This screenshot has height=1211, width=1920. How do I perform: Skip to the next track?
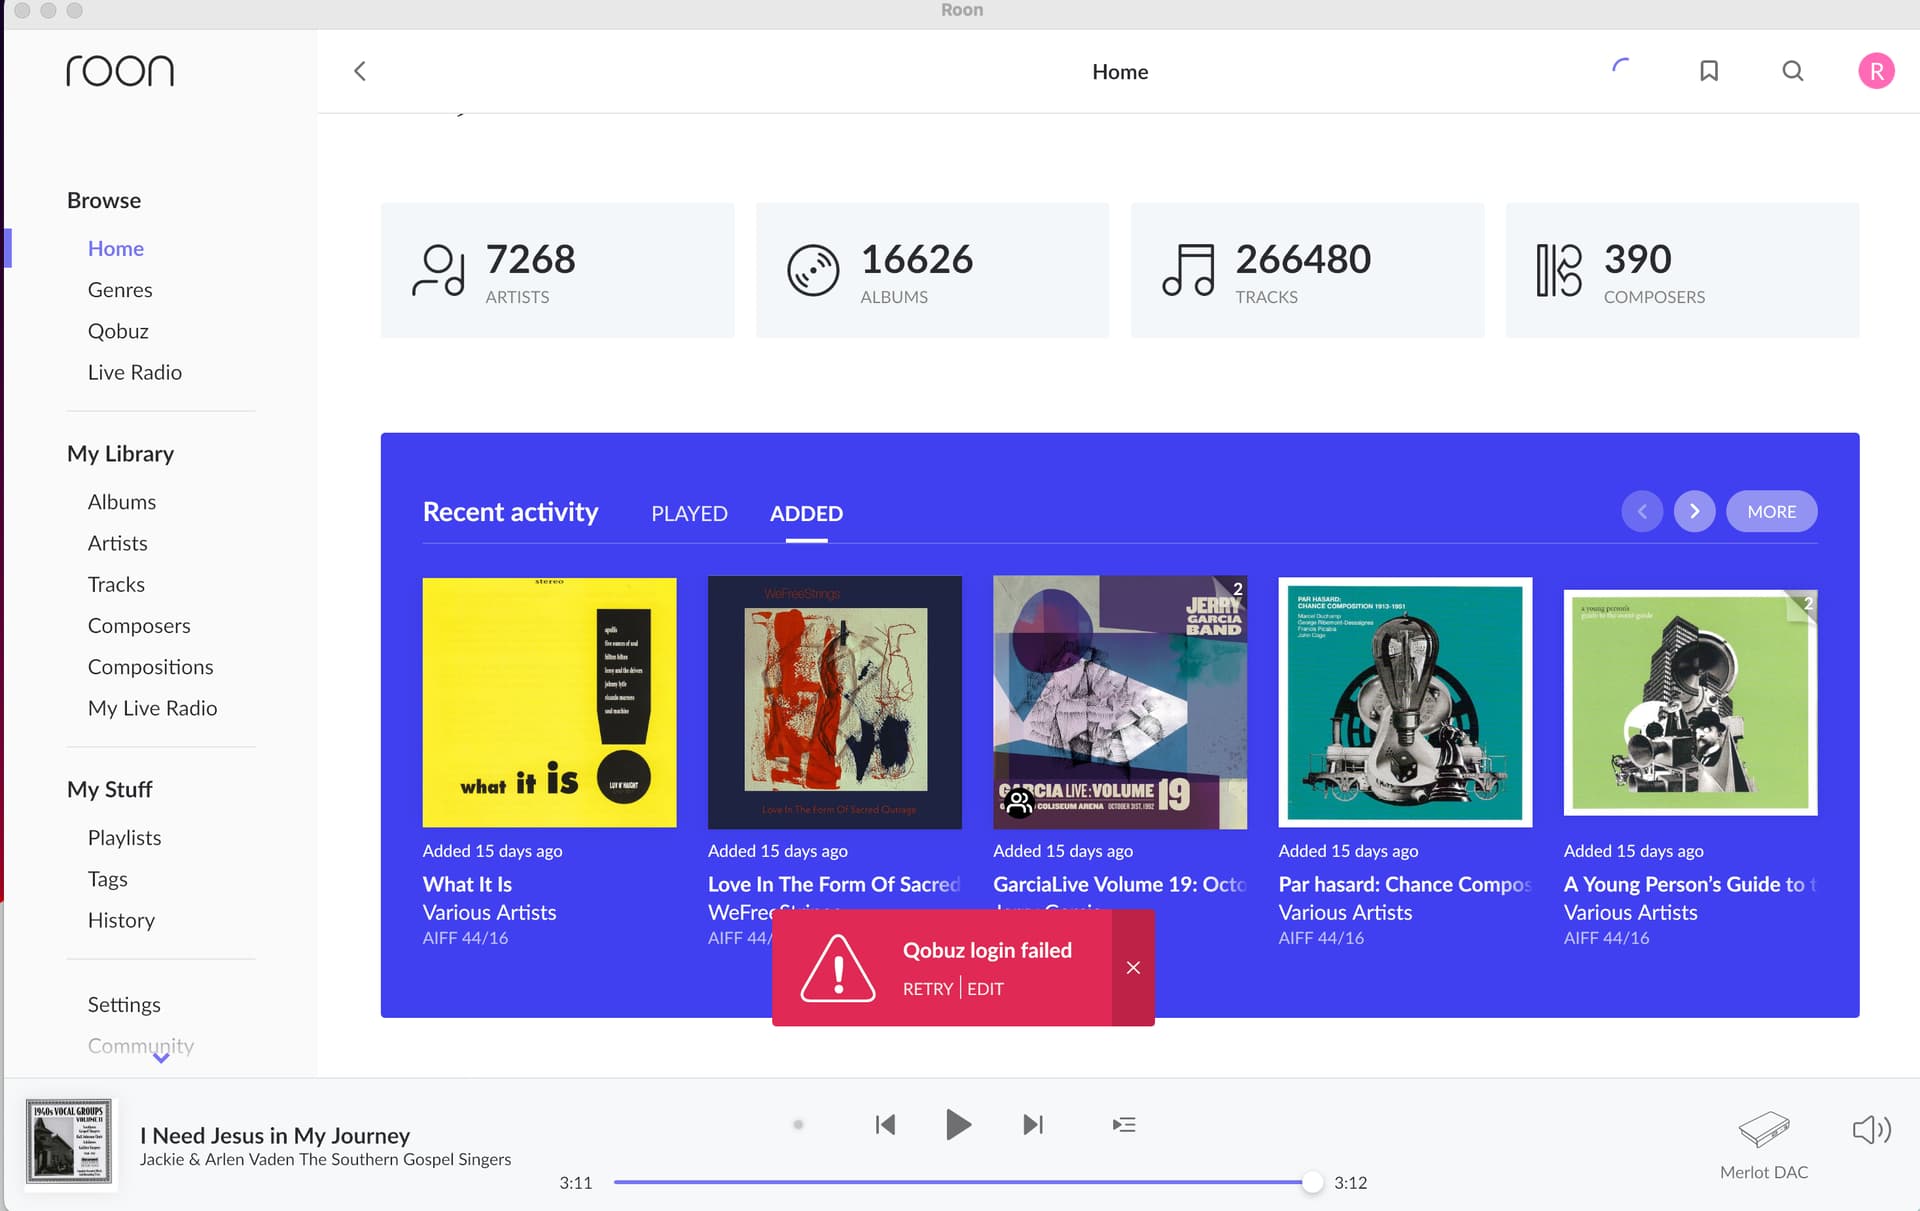tap(1033, 1125)
